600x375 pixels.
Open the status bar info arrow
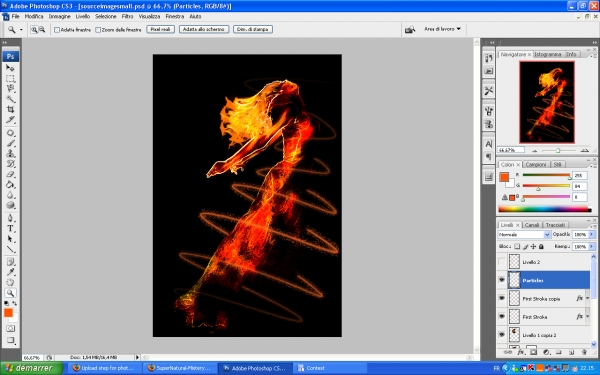[137, 357]
